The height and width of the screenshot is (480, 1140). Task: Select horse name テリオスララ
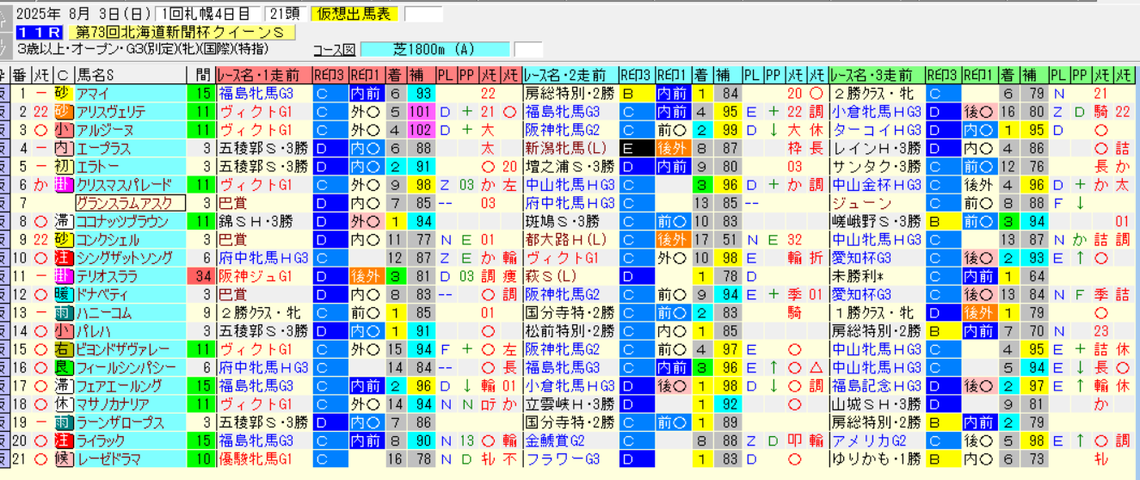(129, 276)
